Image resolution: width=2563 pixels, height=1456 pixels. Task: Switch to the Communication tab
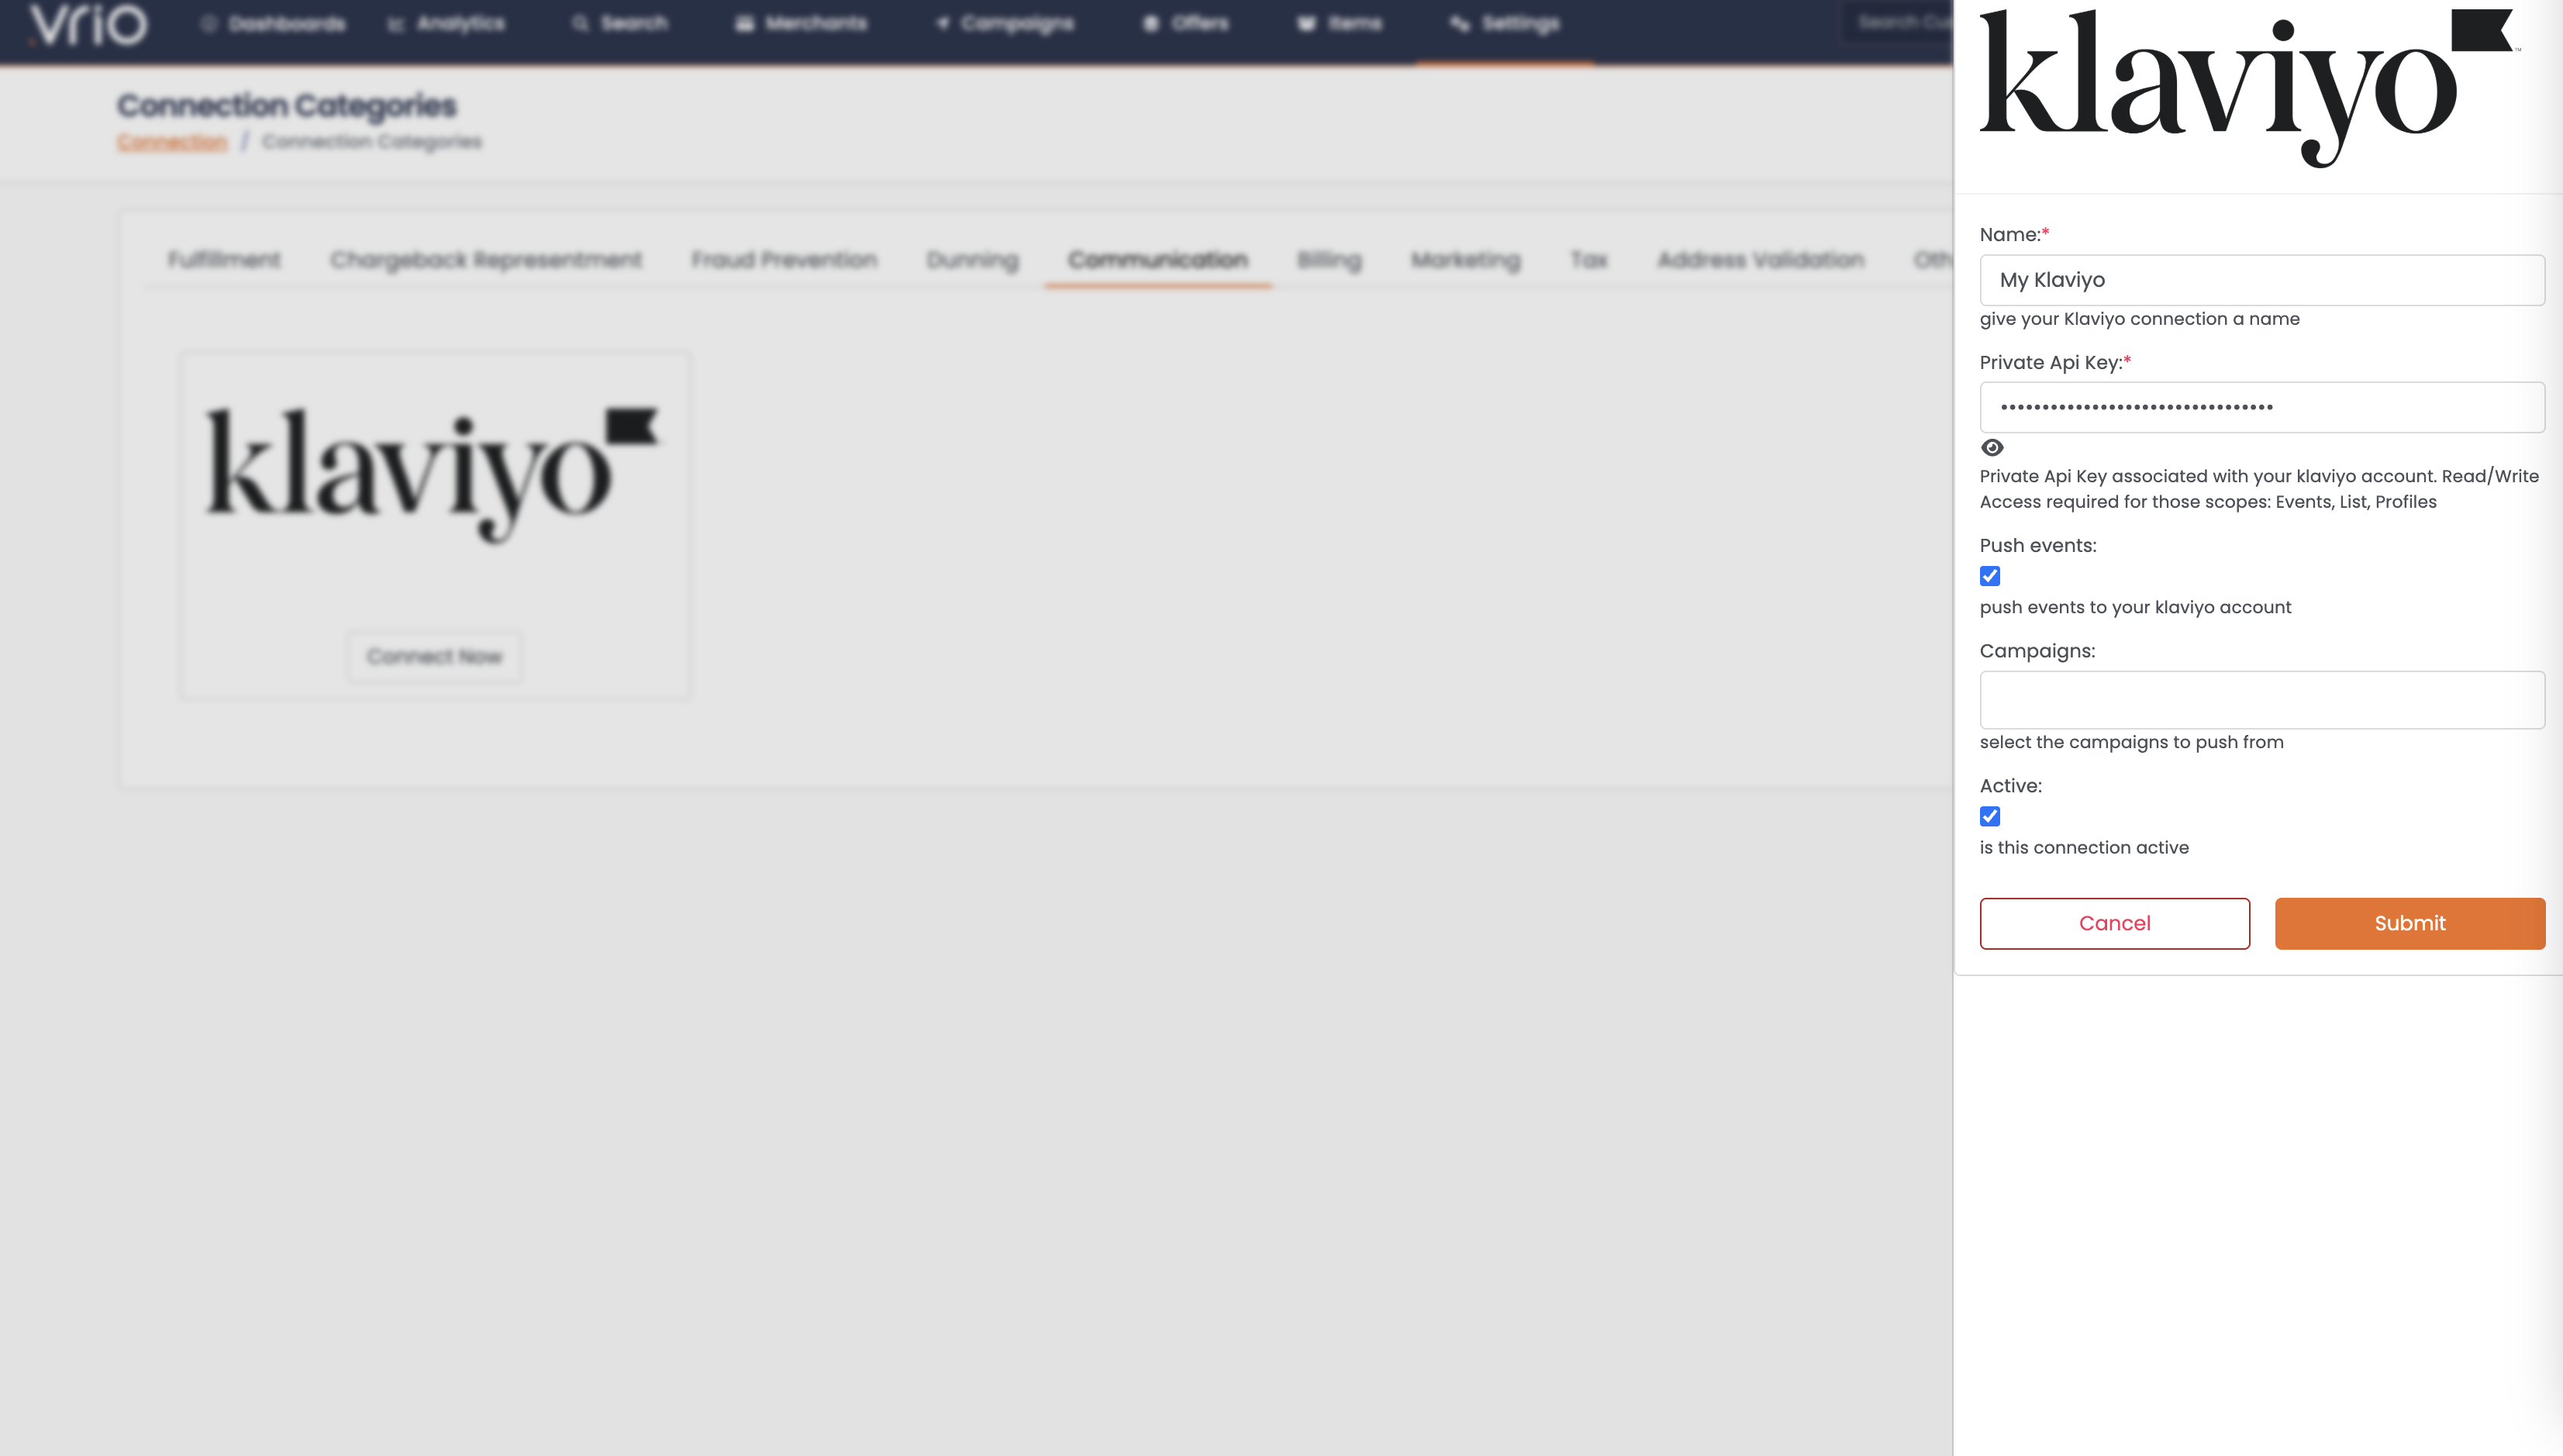click(1158, 260)
